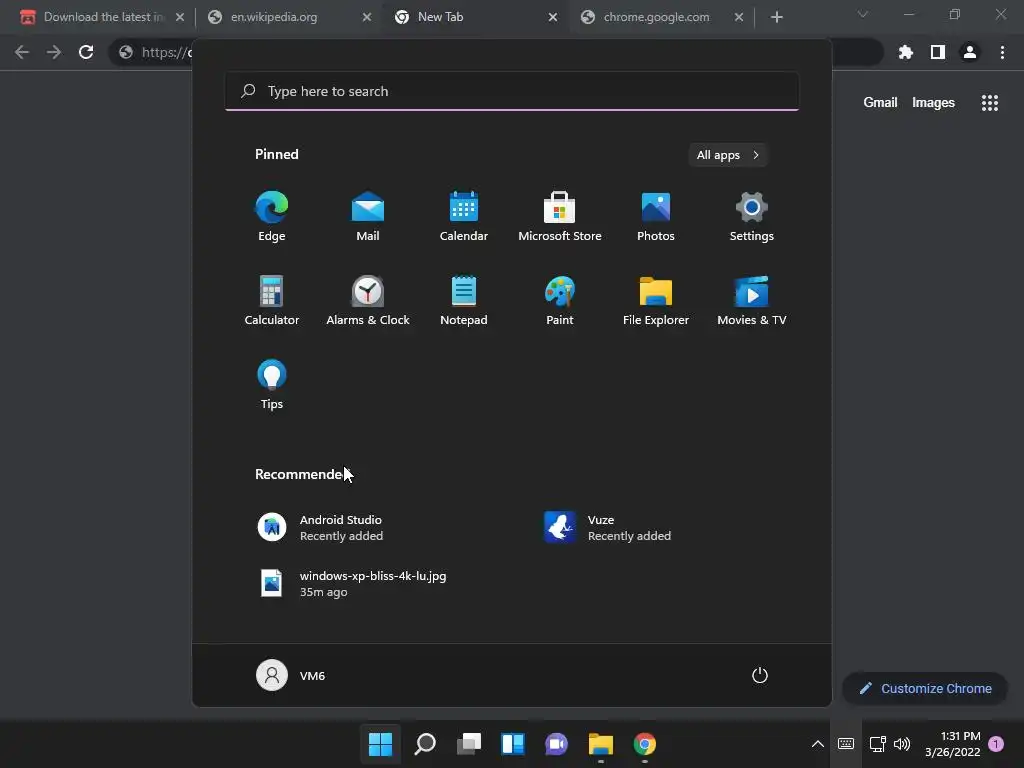Reload the current Chrome page

86,52
